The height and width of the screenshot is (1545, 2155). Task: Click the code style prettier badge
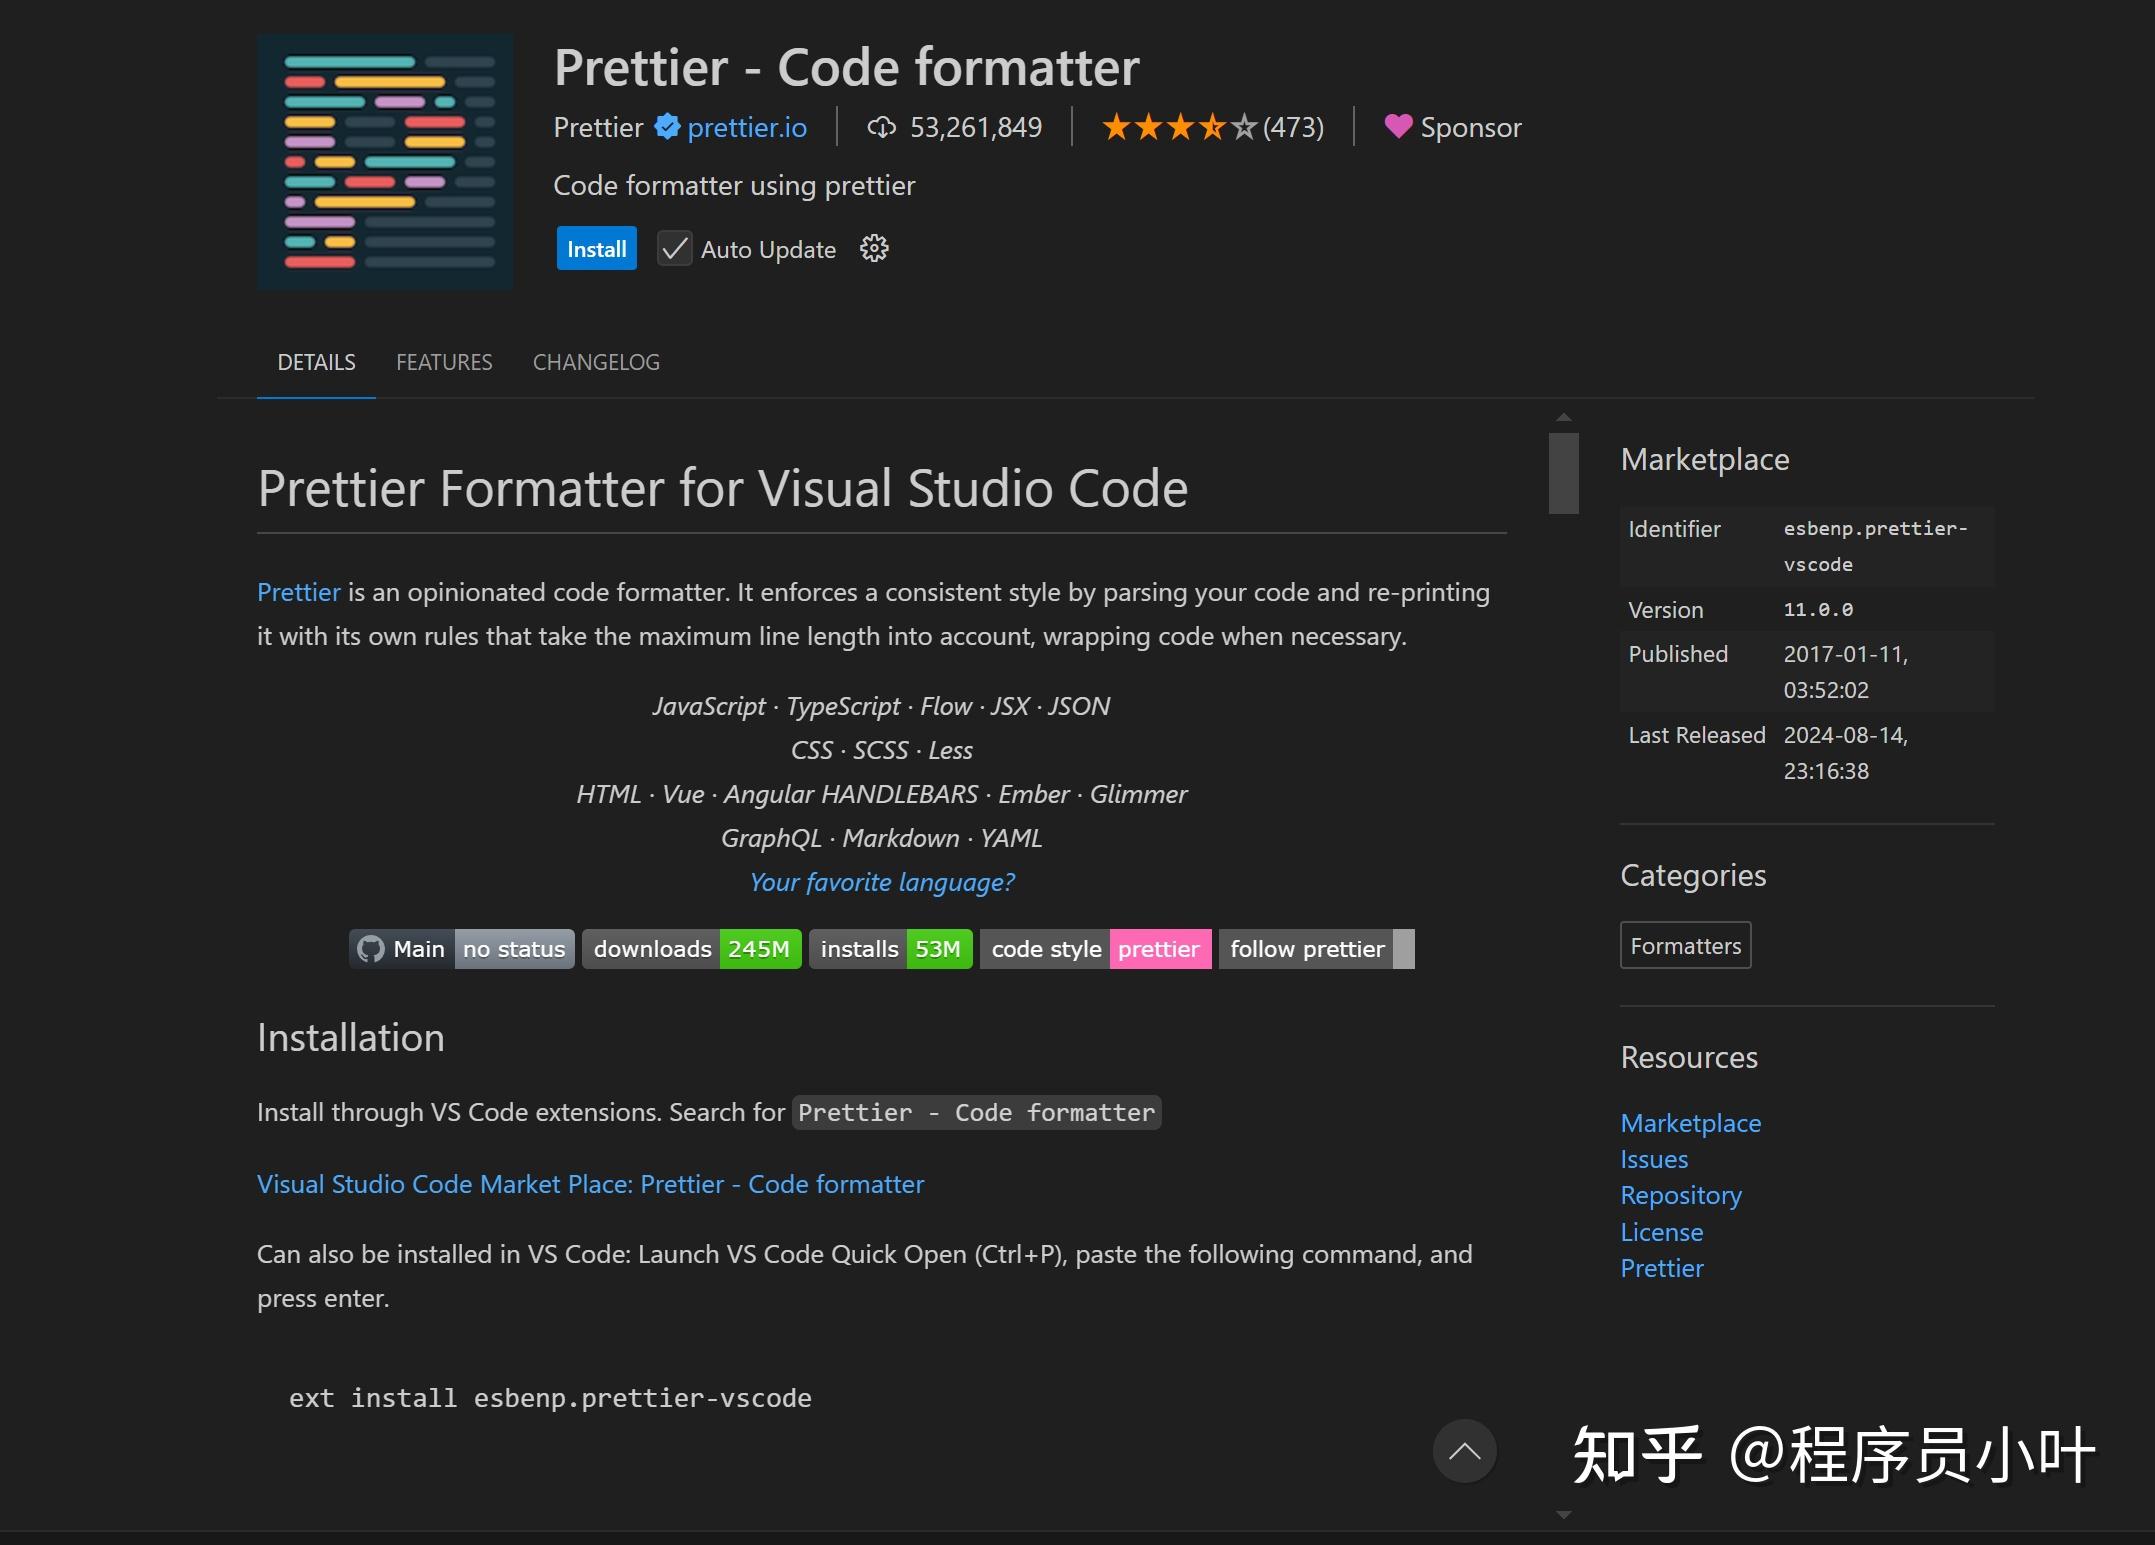click(1096, 949)
